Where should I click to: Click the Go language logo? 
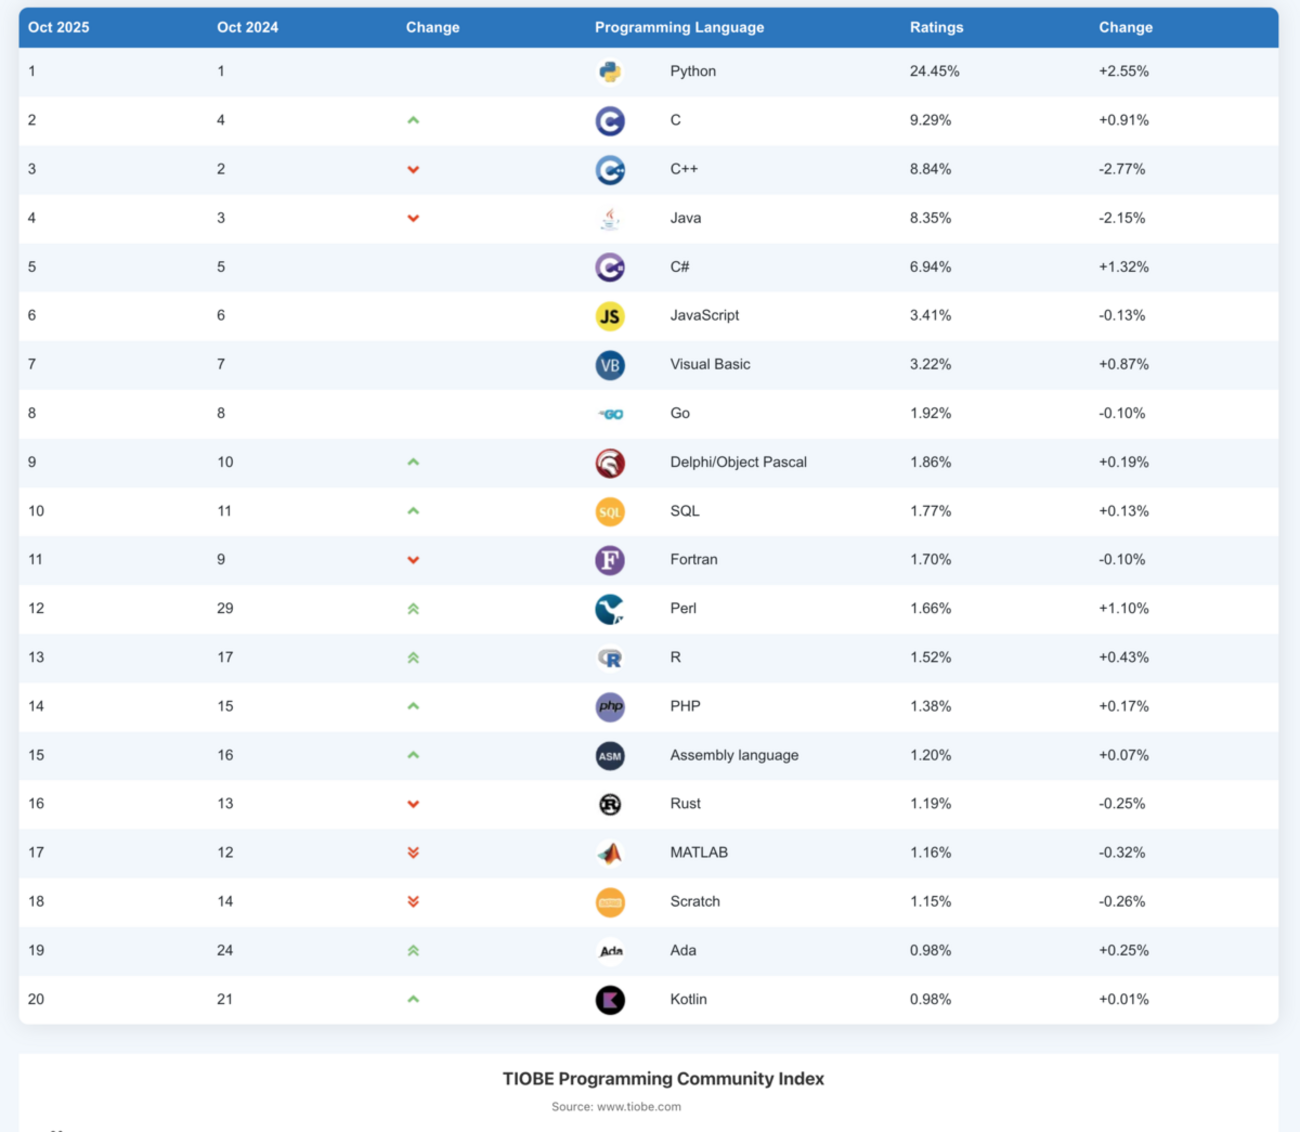coord(610,414)
